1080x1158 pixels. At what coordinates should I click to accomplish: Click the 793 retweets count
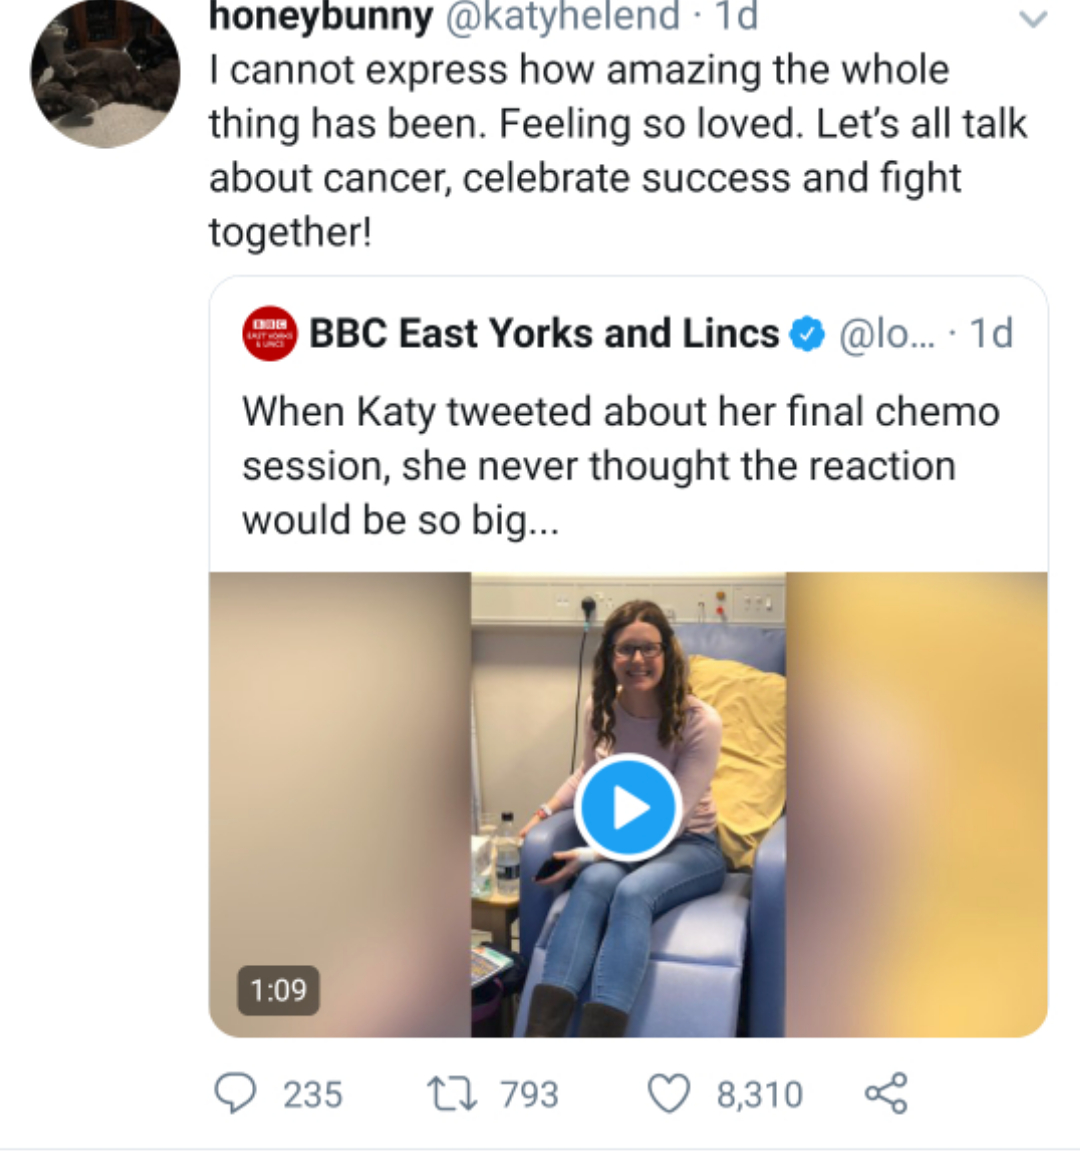pos(529,1094)
